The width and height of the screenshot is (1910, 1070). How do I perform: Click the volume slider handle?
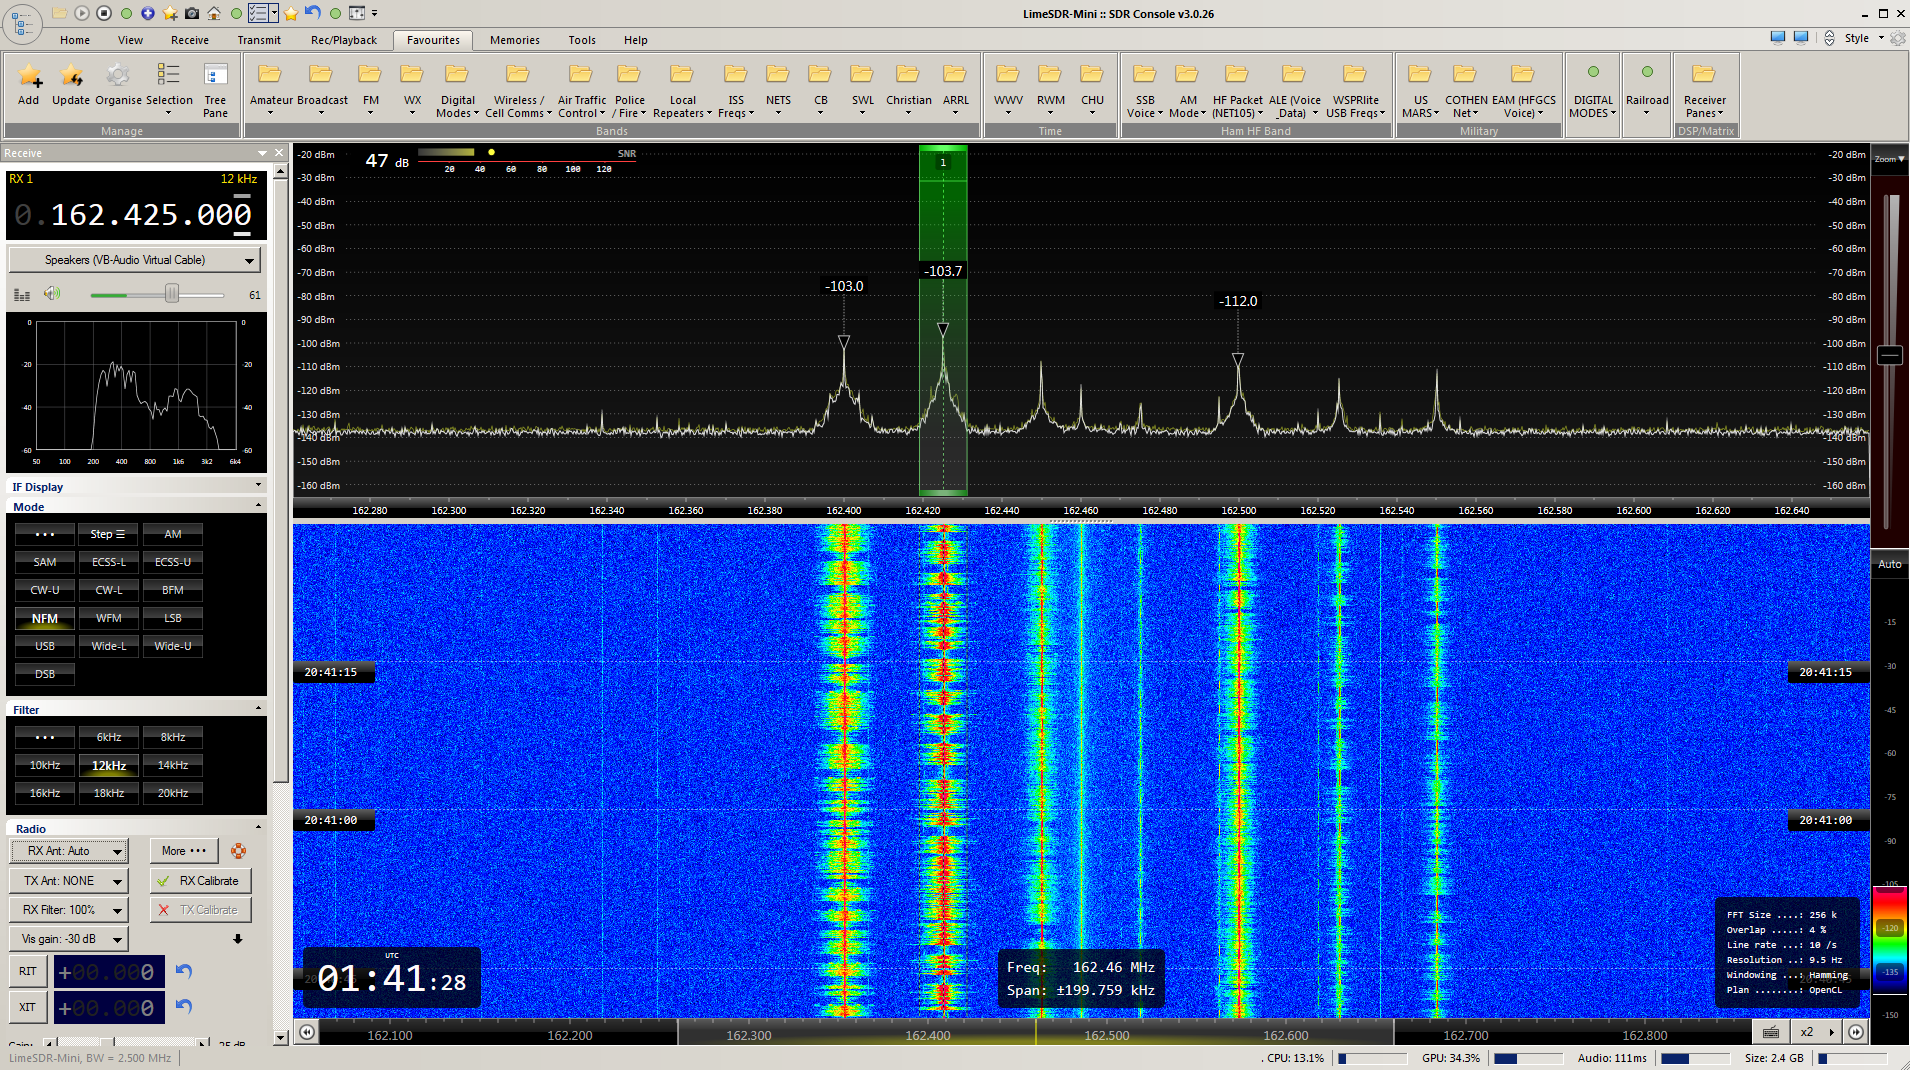point(172,294)
